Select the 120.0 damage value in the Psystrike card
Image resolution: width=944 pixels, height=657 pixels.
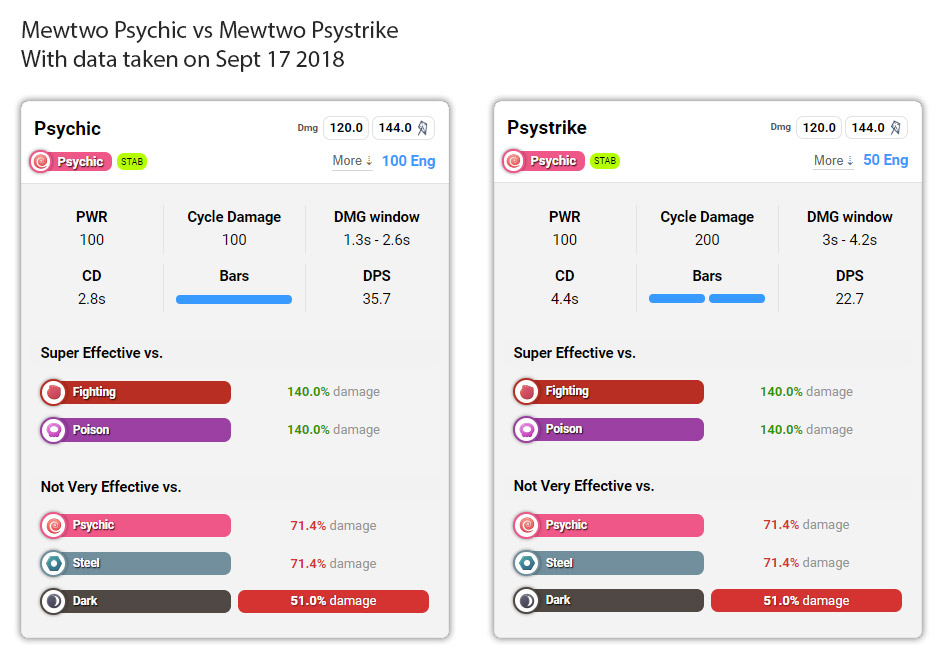point(819,128)
